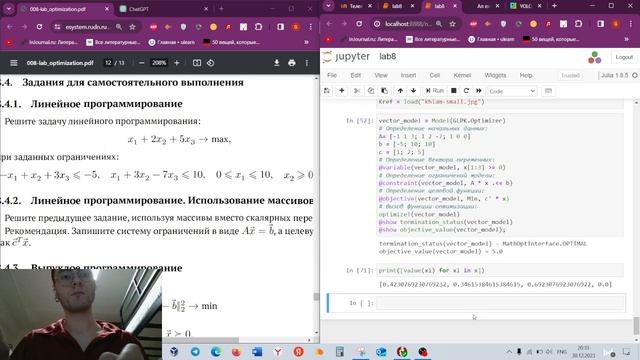Insert a cell below in Jupyter
The width and height of the screenshot is (640, 360).
[342, 91]
